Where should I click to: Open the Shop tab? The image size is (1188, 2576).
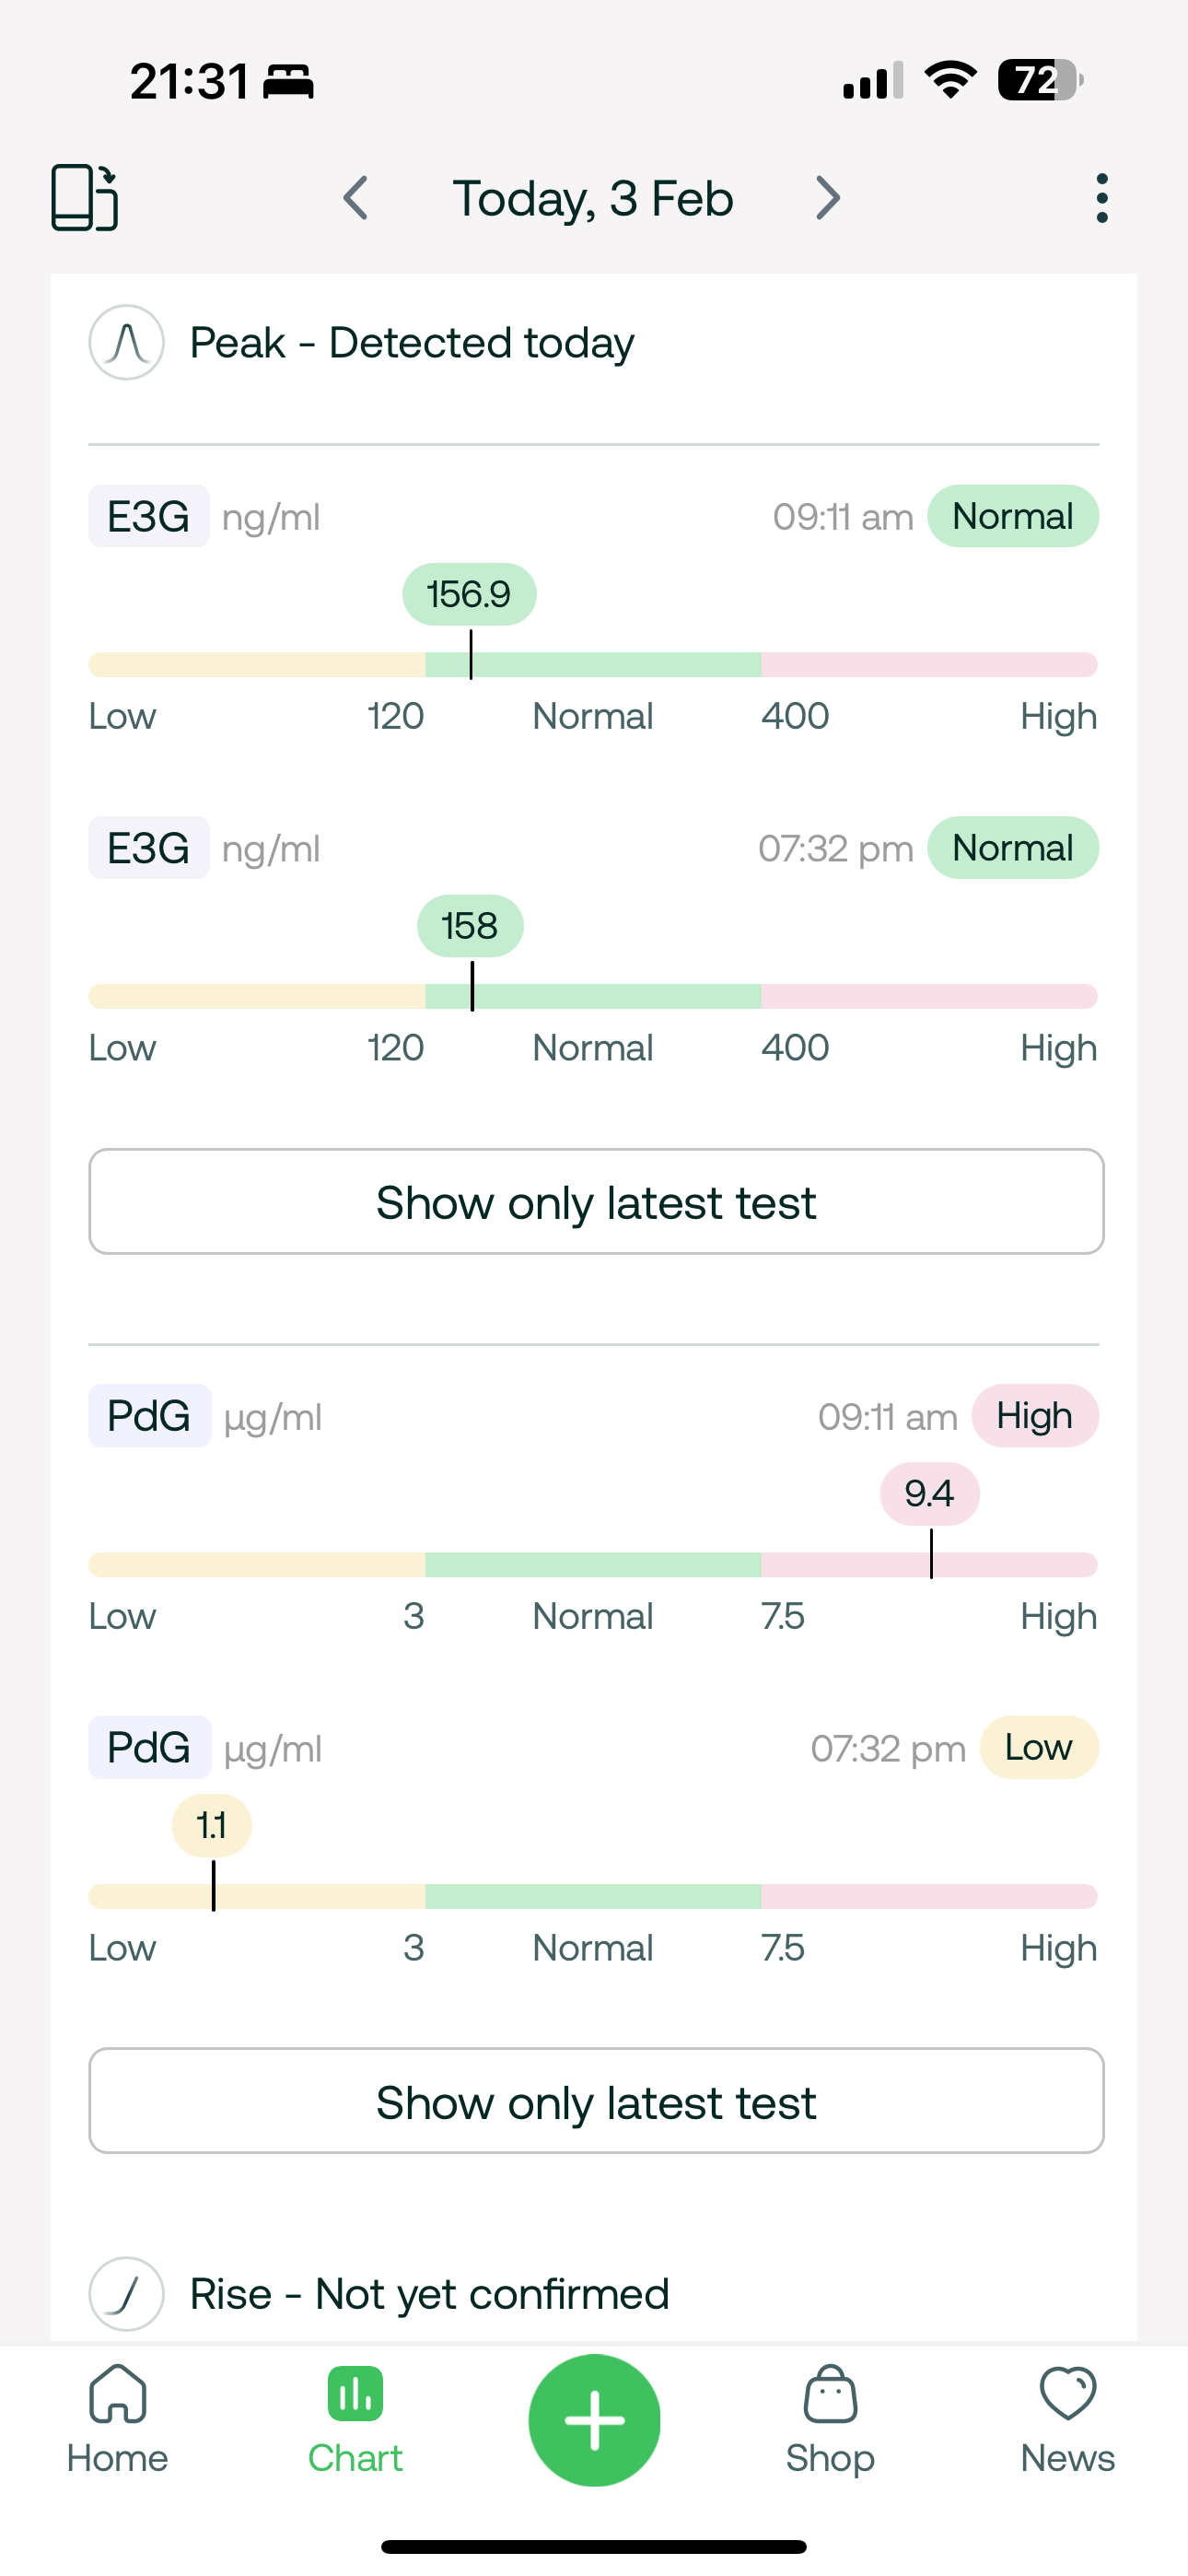click(x=830, y=2420)
